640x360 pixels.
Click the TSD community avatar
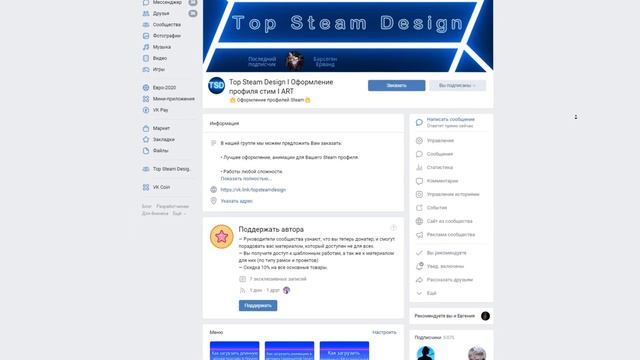coord(216,85)
